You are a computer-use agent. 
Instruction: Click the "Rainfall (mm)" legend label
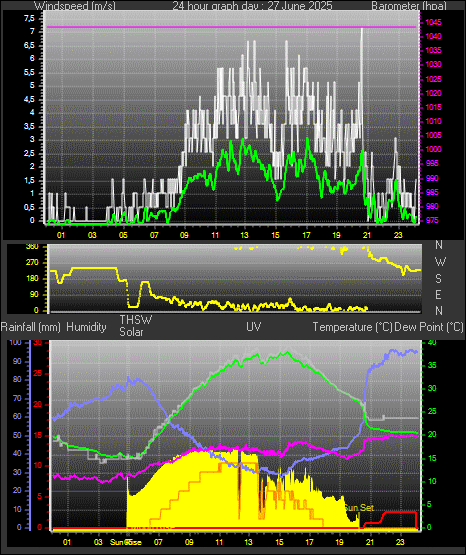tap(30, 327)
